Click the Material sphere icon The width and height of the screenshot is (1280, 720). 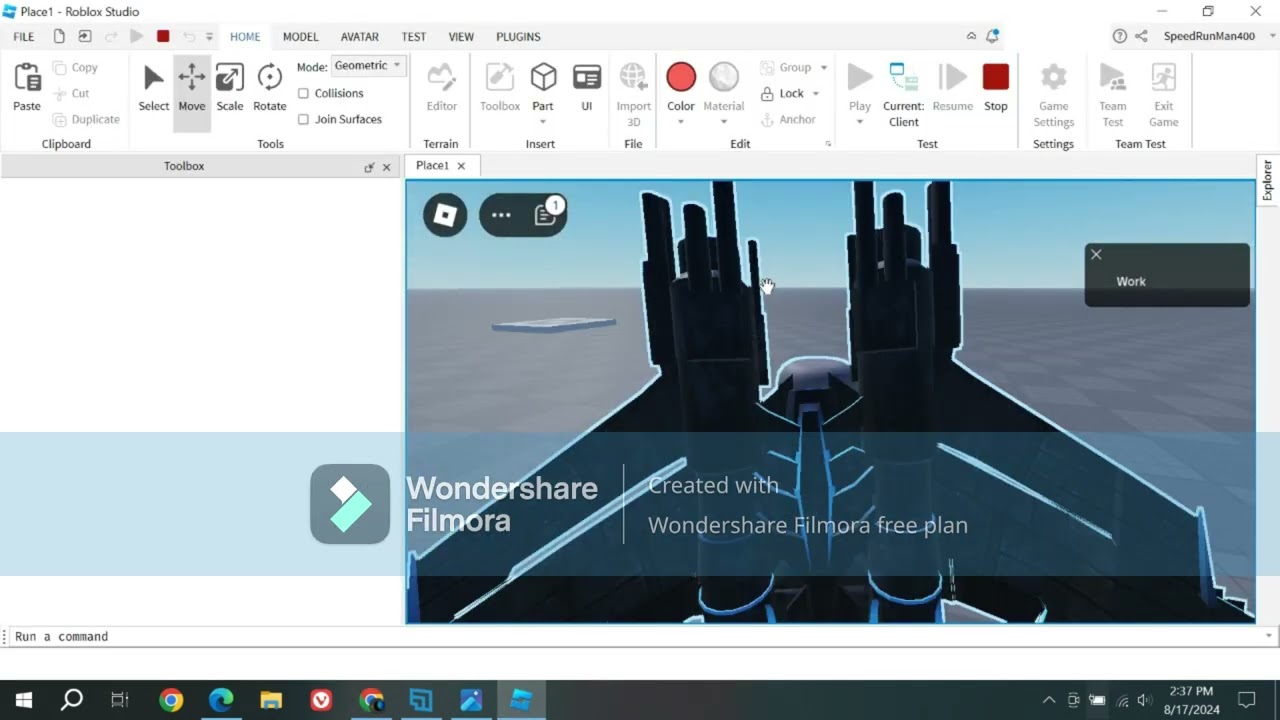point(723,77)
